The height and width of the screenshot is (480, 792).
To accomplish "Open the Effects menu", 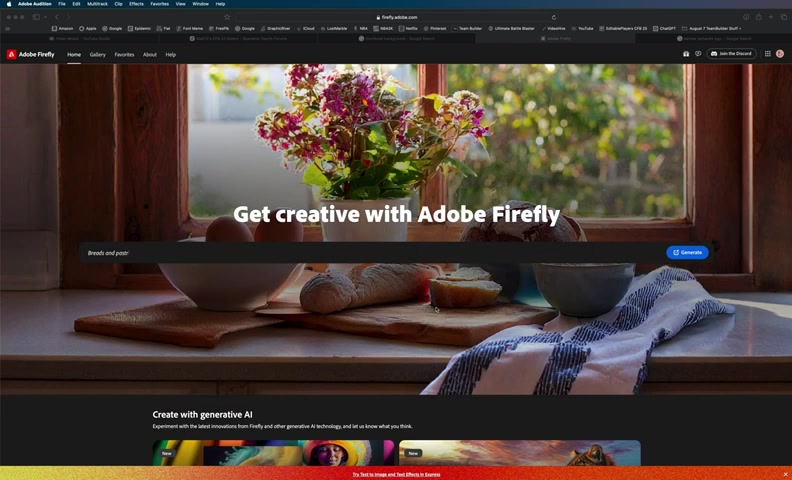I will (136, 4).
